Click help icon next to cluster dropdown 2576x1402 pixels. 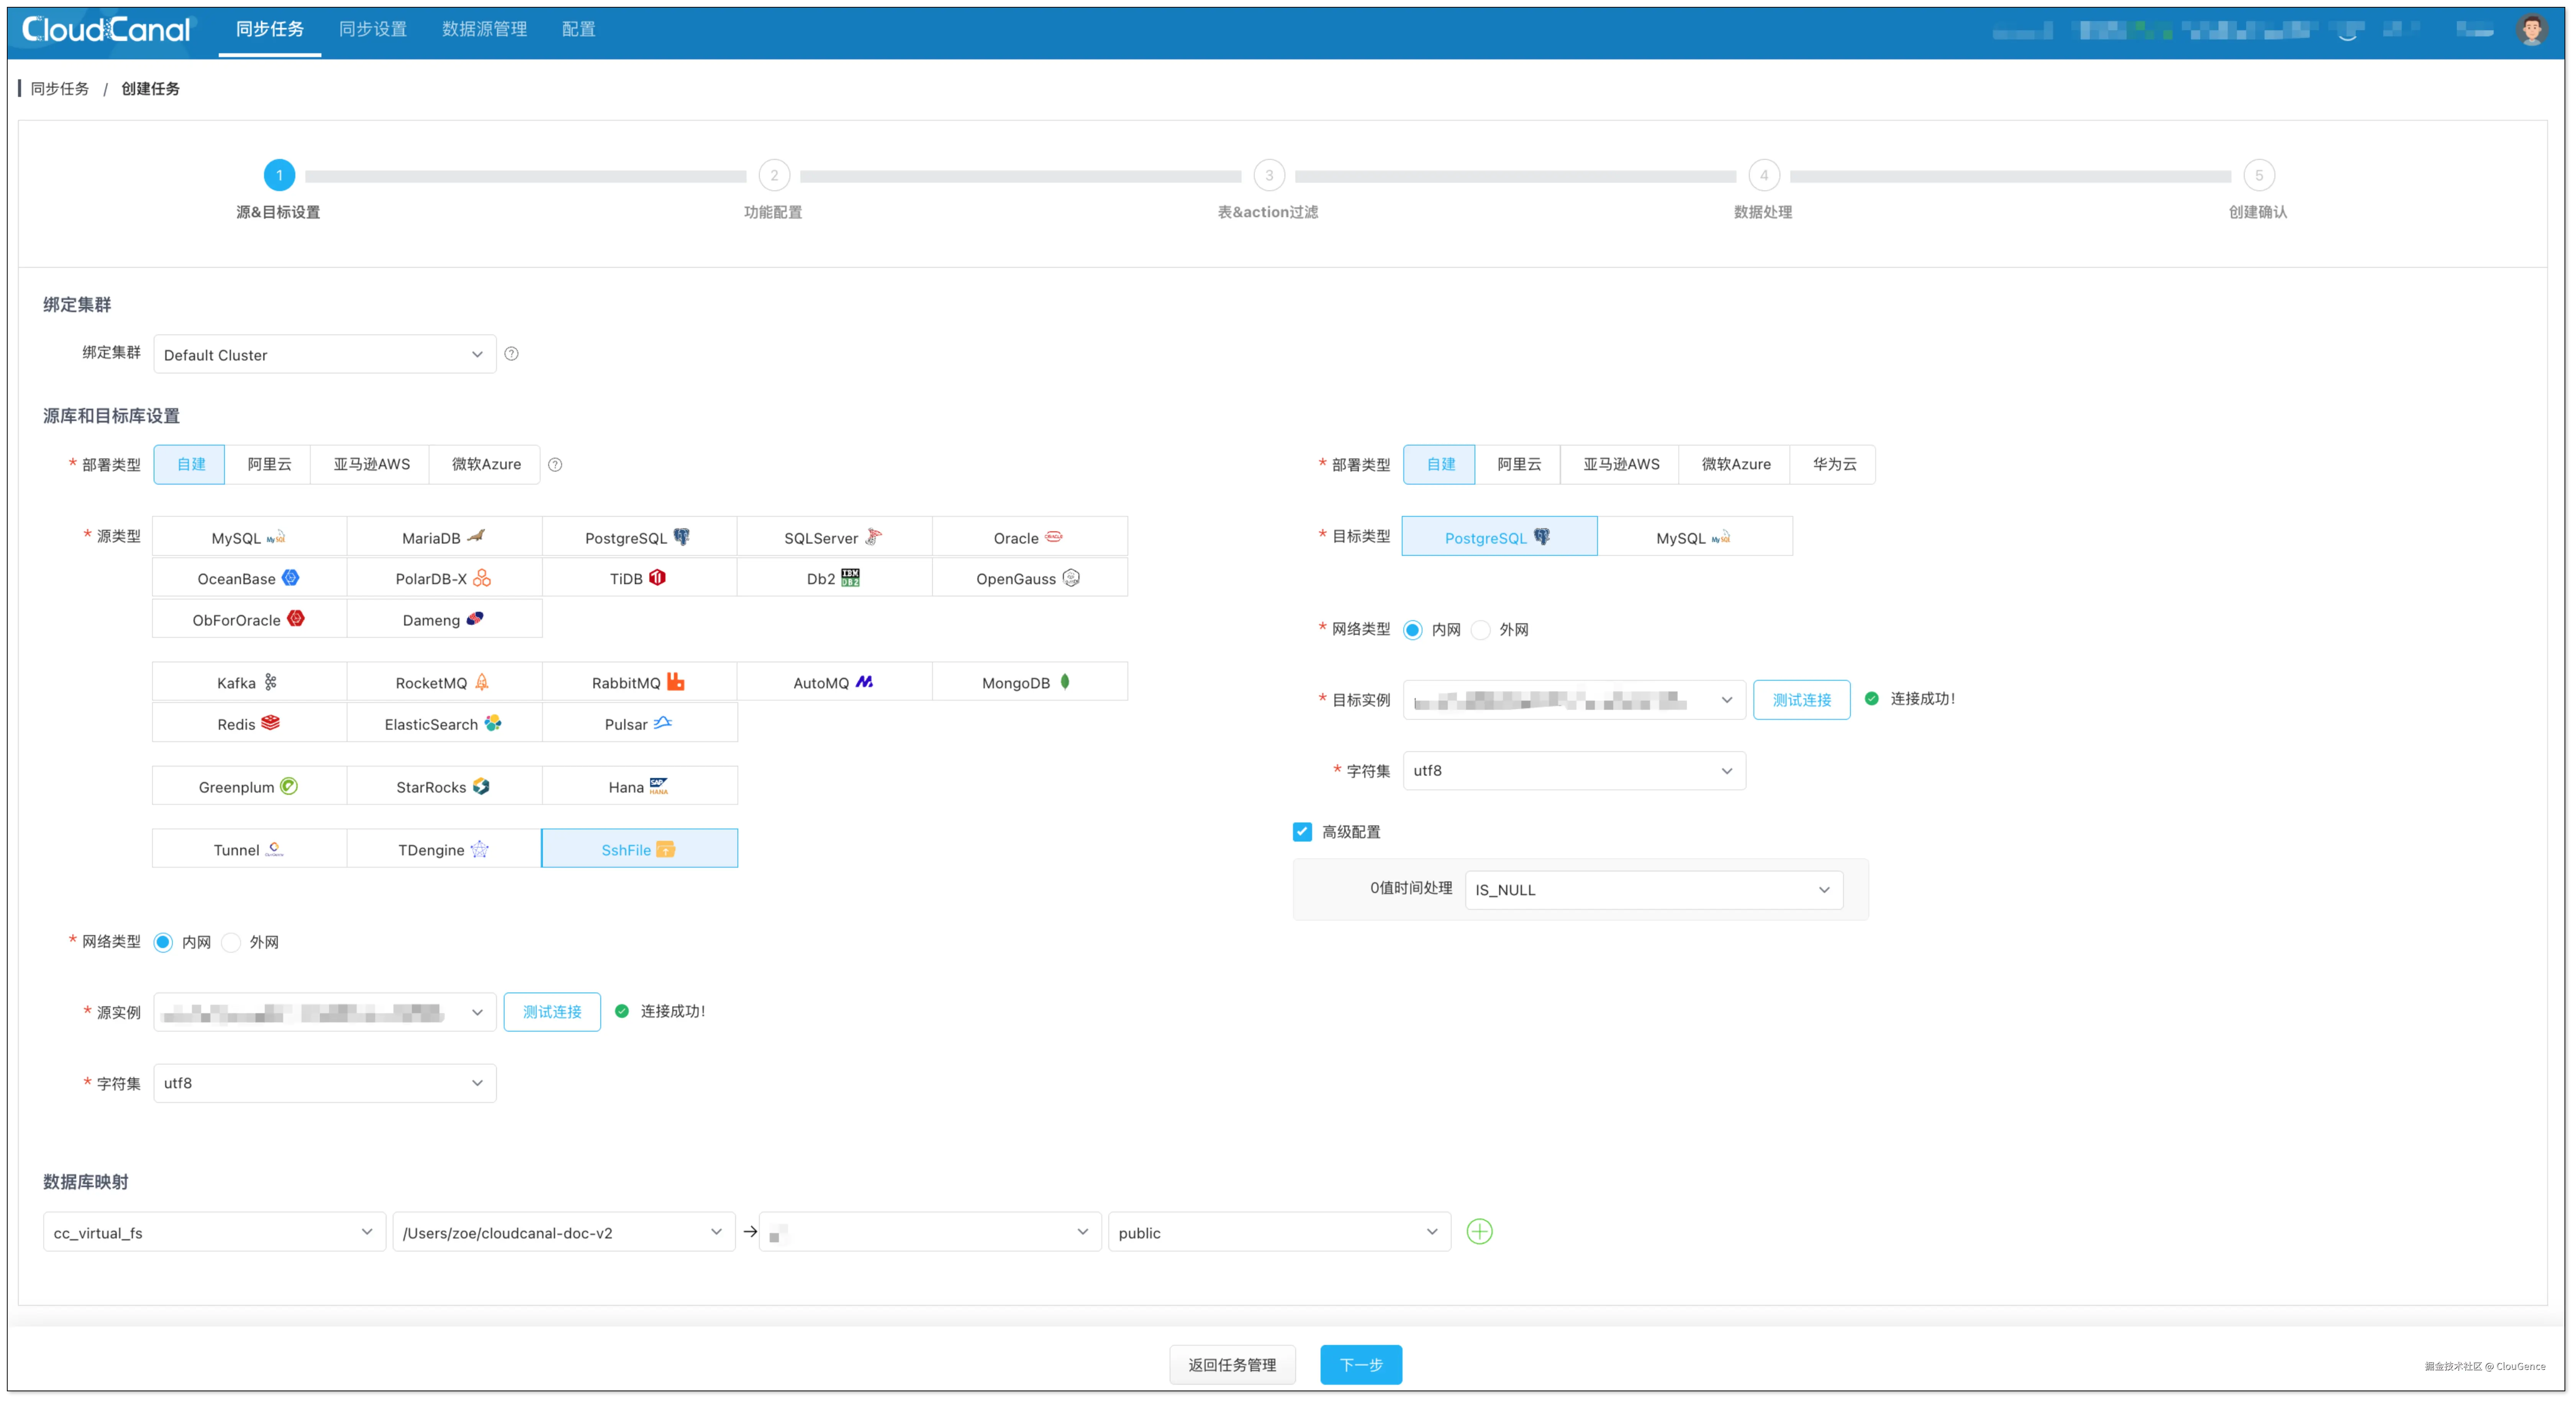(x=511, y=354)
